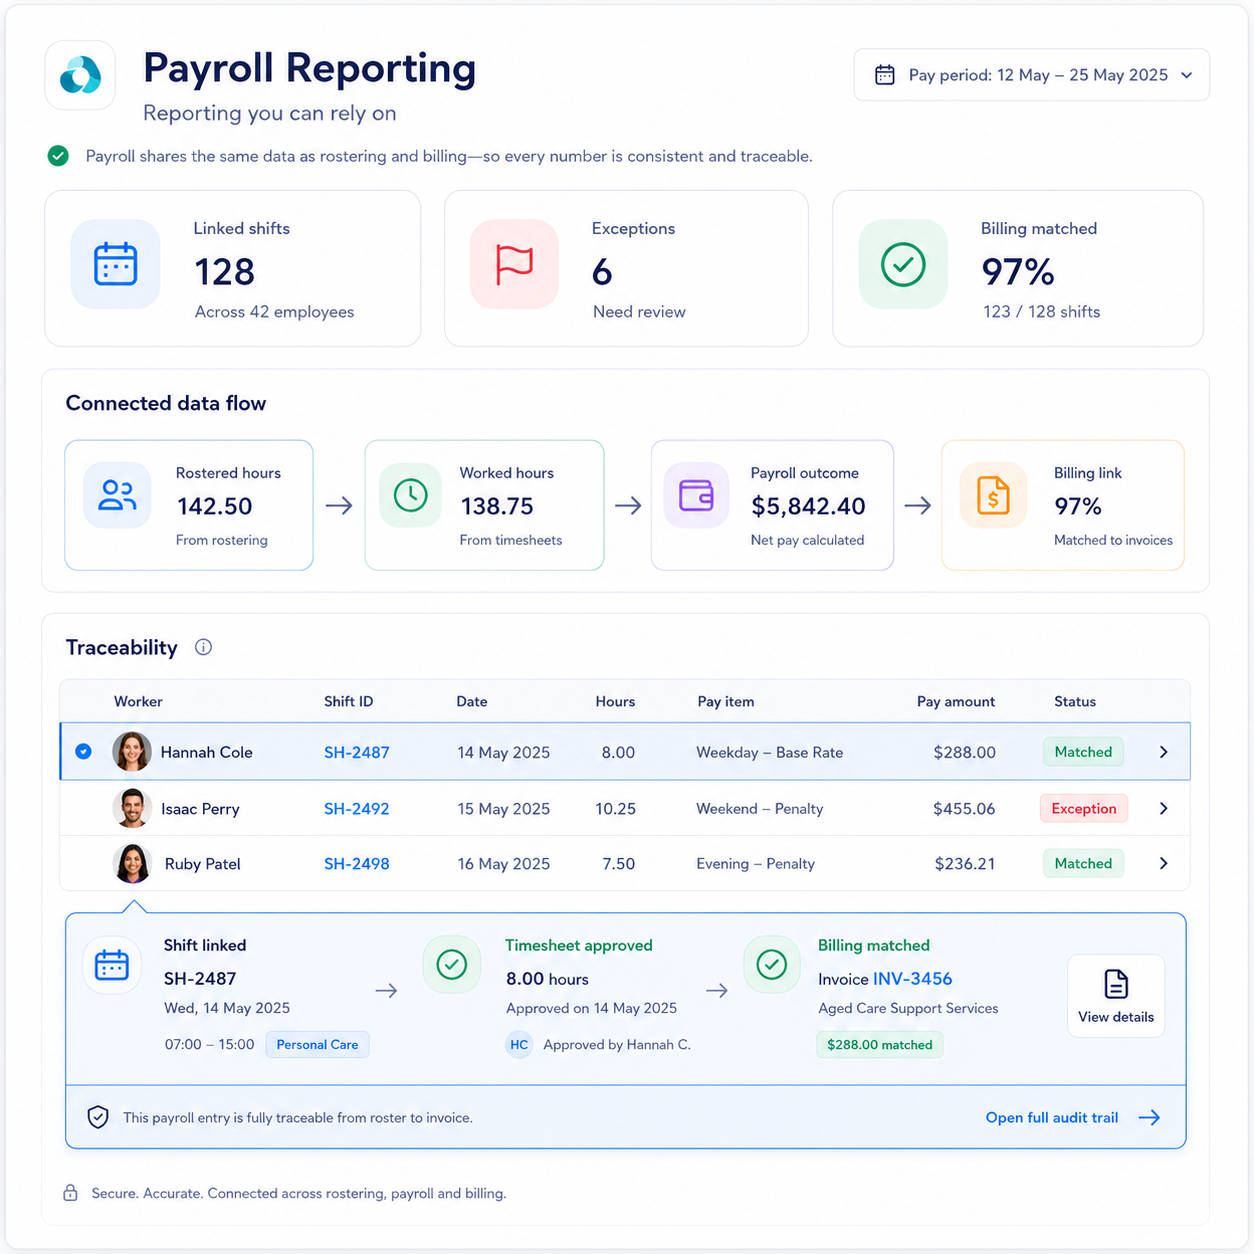Click the Pay amount column header
Image resolution: width=1254 pixels, height=1254 pixels.
point(956,701)
